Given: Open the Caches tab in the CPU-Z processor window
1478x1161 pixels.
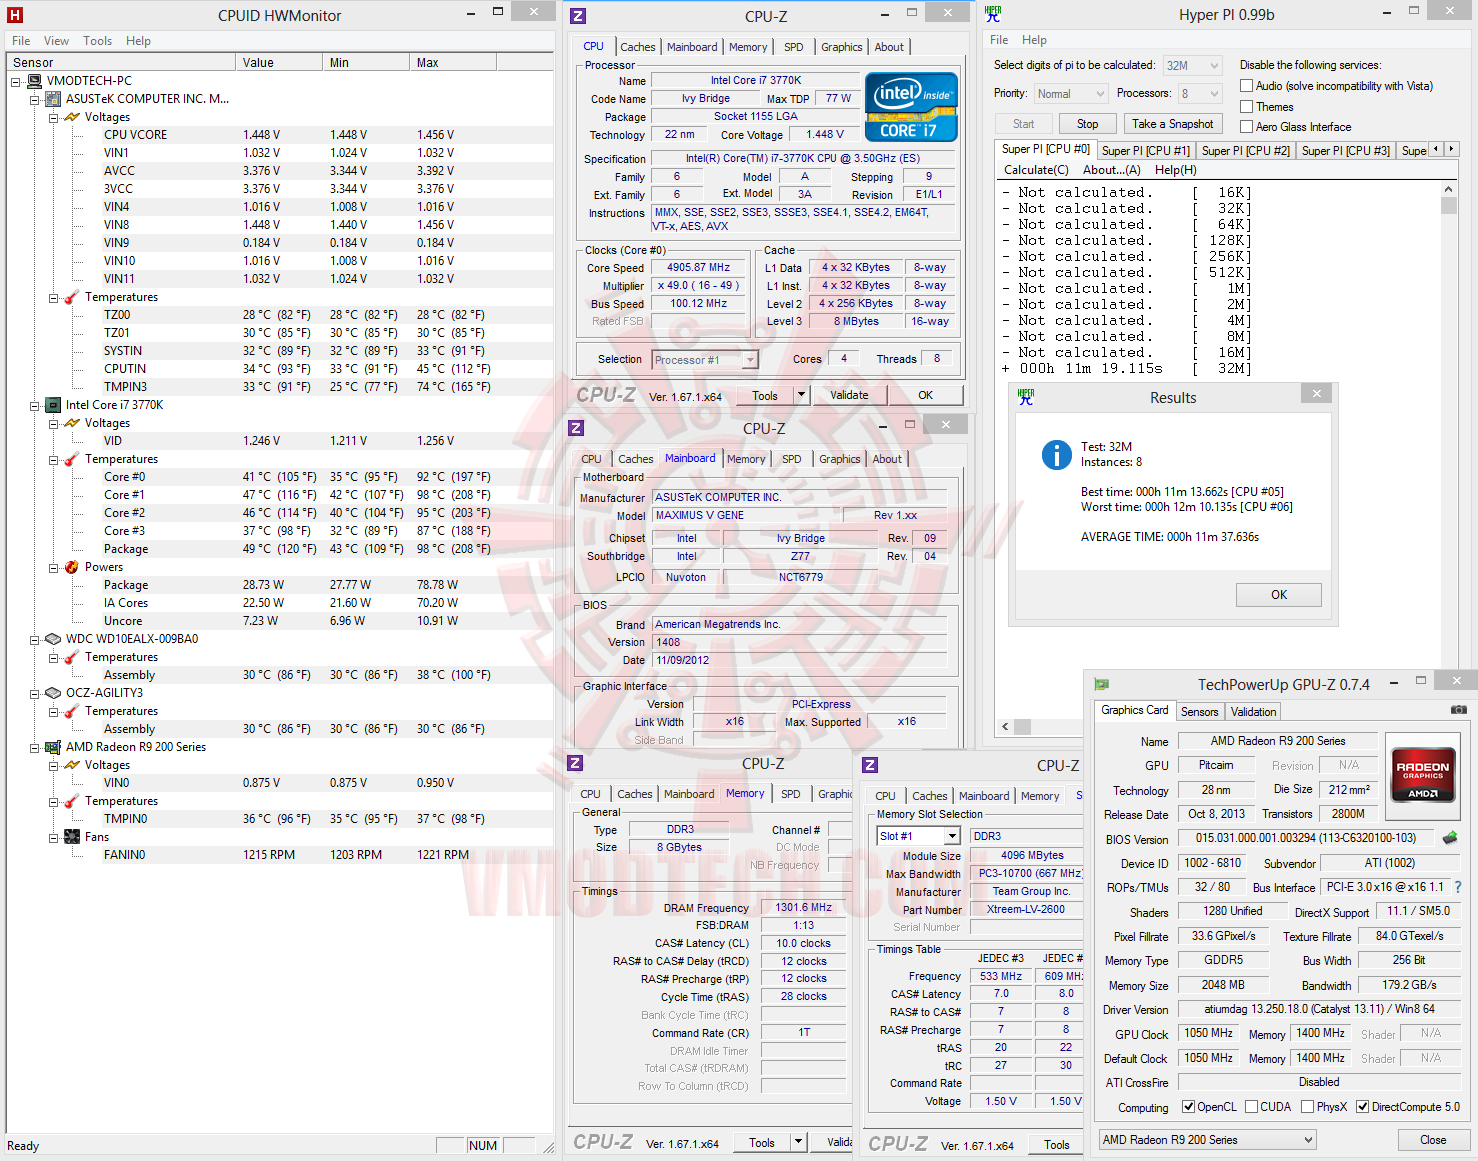Looking at the screenshot, I should tap(637, 47).
